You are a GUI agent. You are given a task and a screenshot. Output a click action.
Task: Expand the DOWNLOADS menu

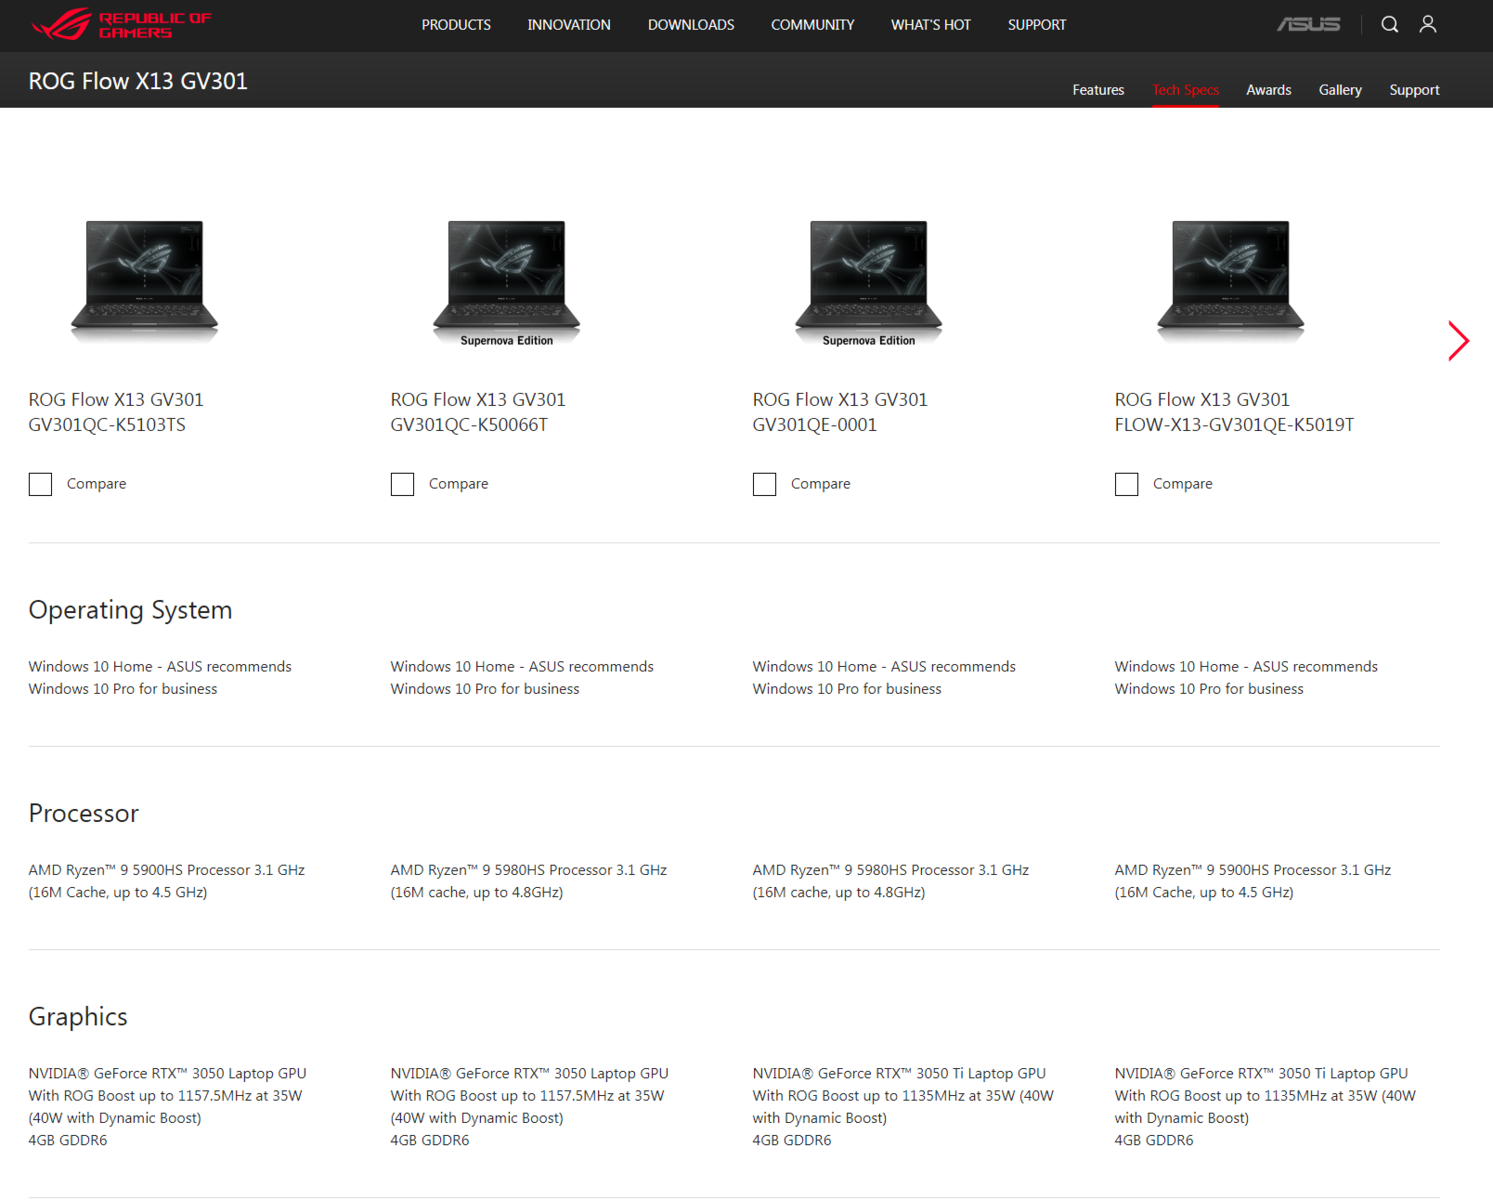coord(691,25)
